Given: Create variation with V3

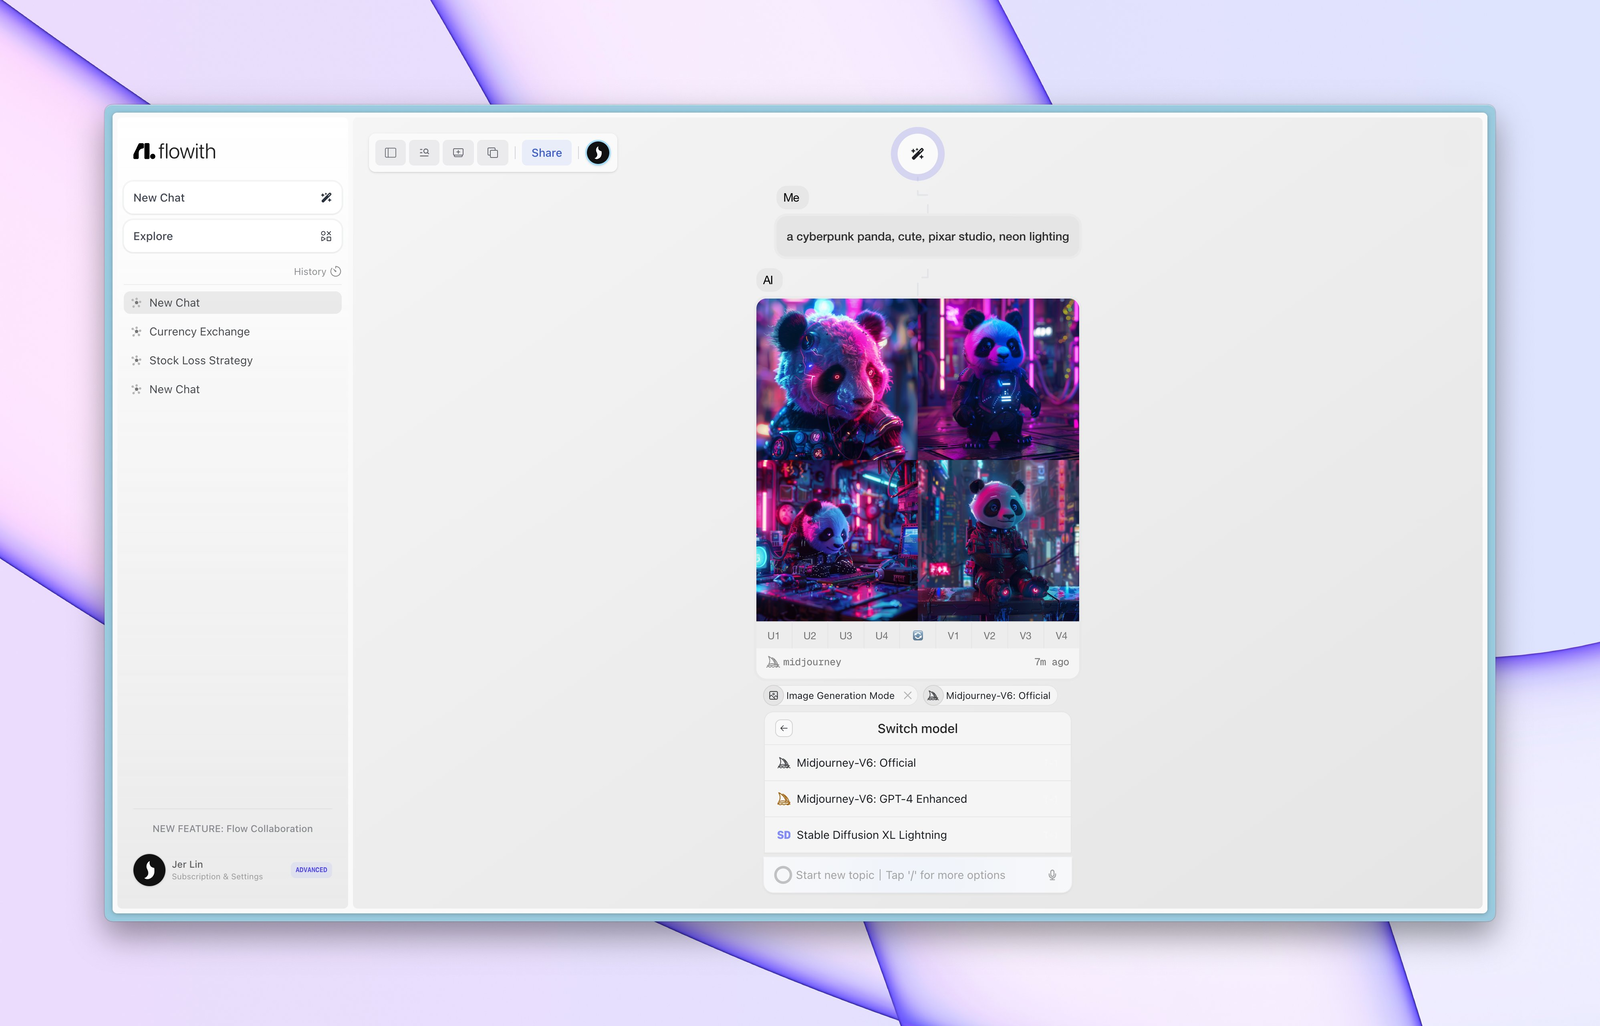Looking at the screenshot, I should (x=1025, y=636).
